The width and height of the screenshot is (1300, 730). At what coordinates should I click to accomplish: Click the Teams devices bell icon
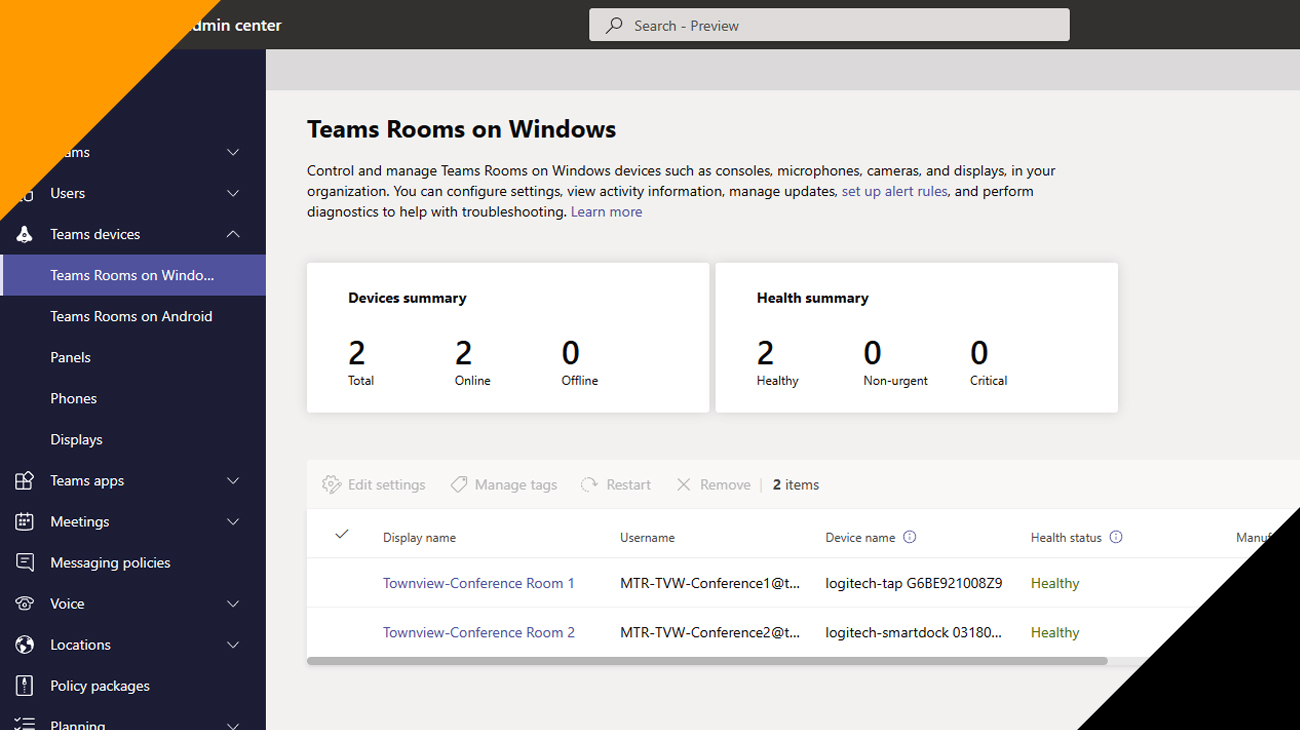25,234
